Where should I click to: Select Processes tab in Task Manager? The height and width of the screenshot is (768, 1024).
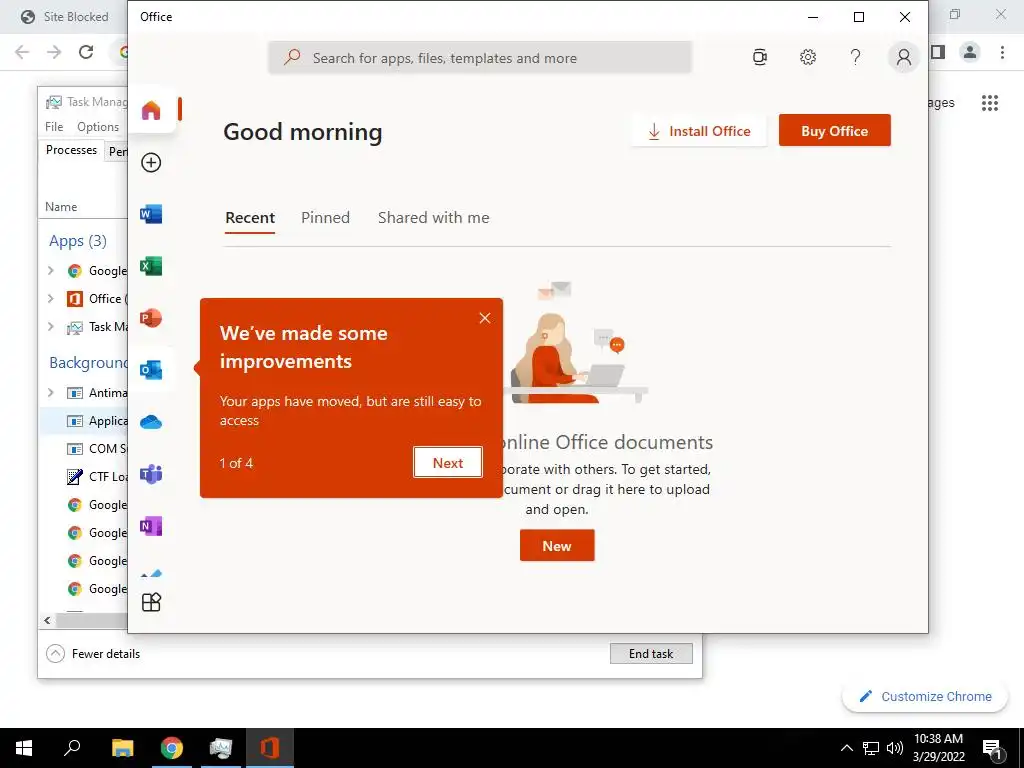click(71, 150)
